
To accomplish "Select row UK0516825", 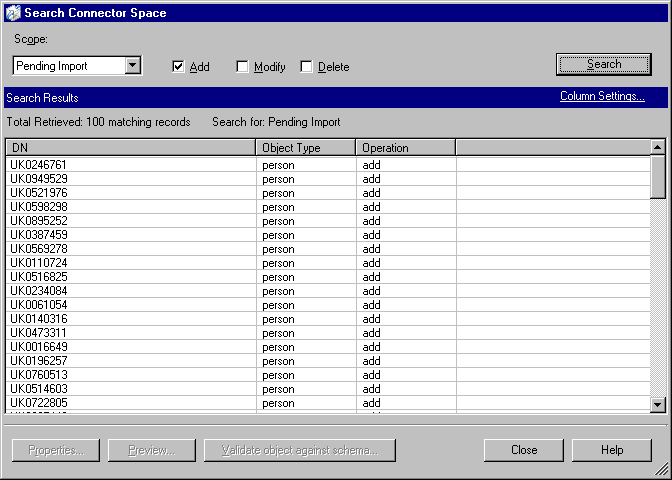I will tap(328, 277).
